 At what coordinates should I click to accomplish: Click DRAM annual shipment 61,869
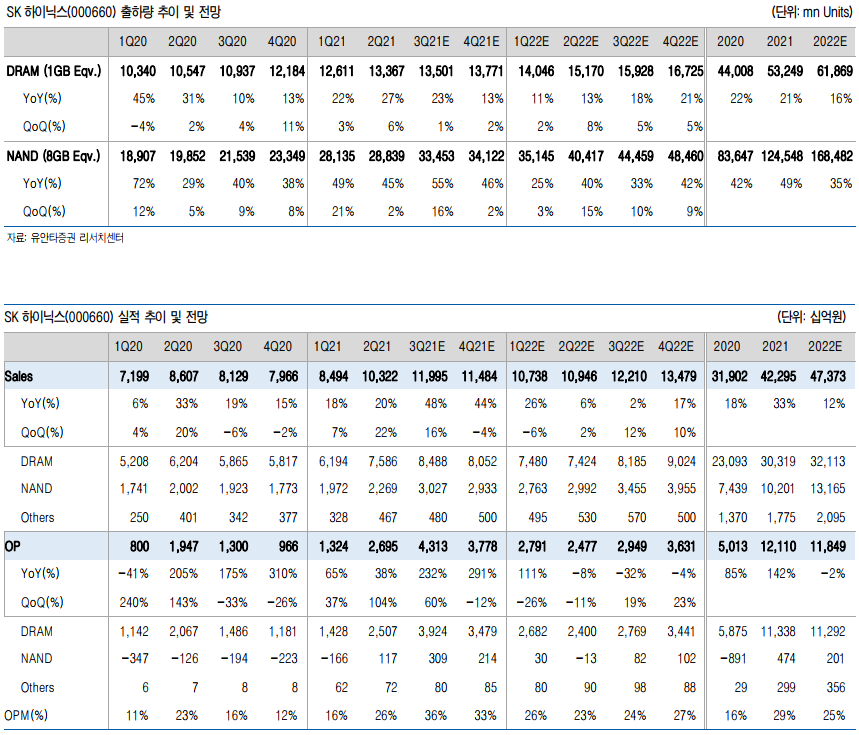tap(834, 71)
